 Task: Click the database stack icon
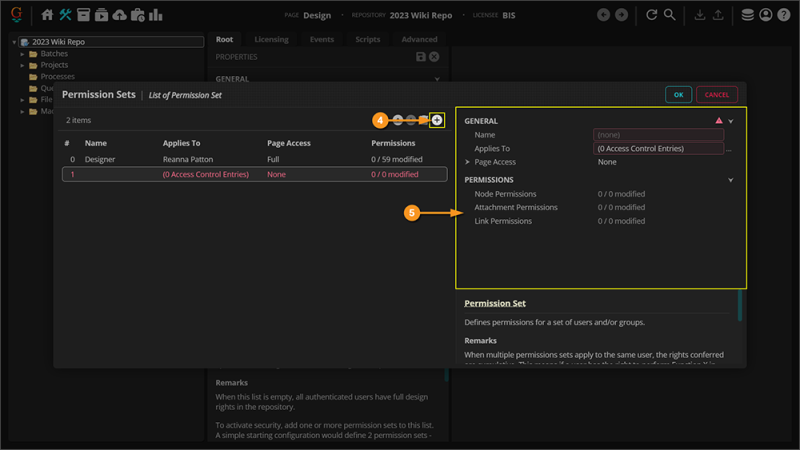tap(747, 15)
